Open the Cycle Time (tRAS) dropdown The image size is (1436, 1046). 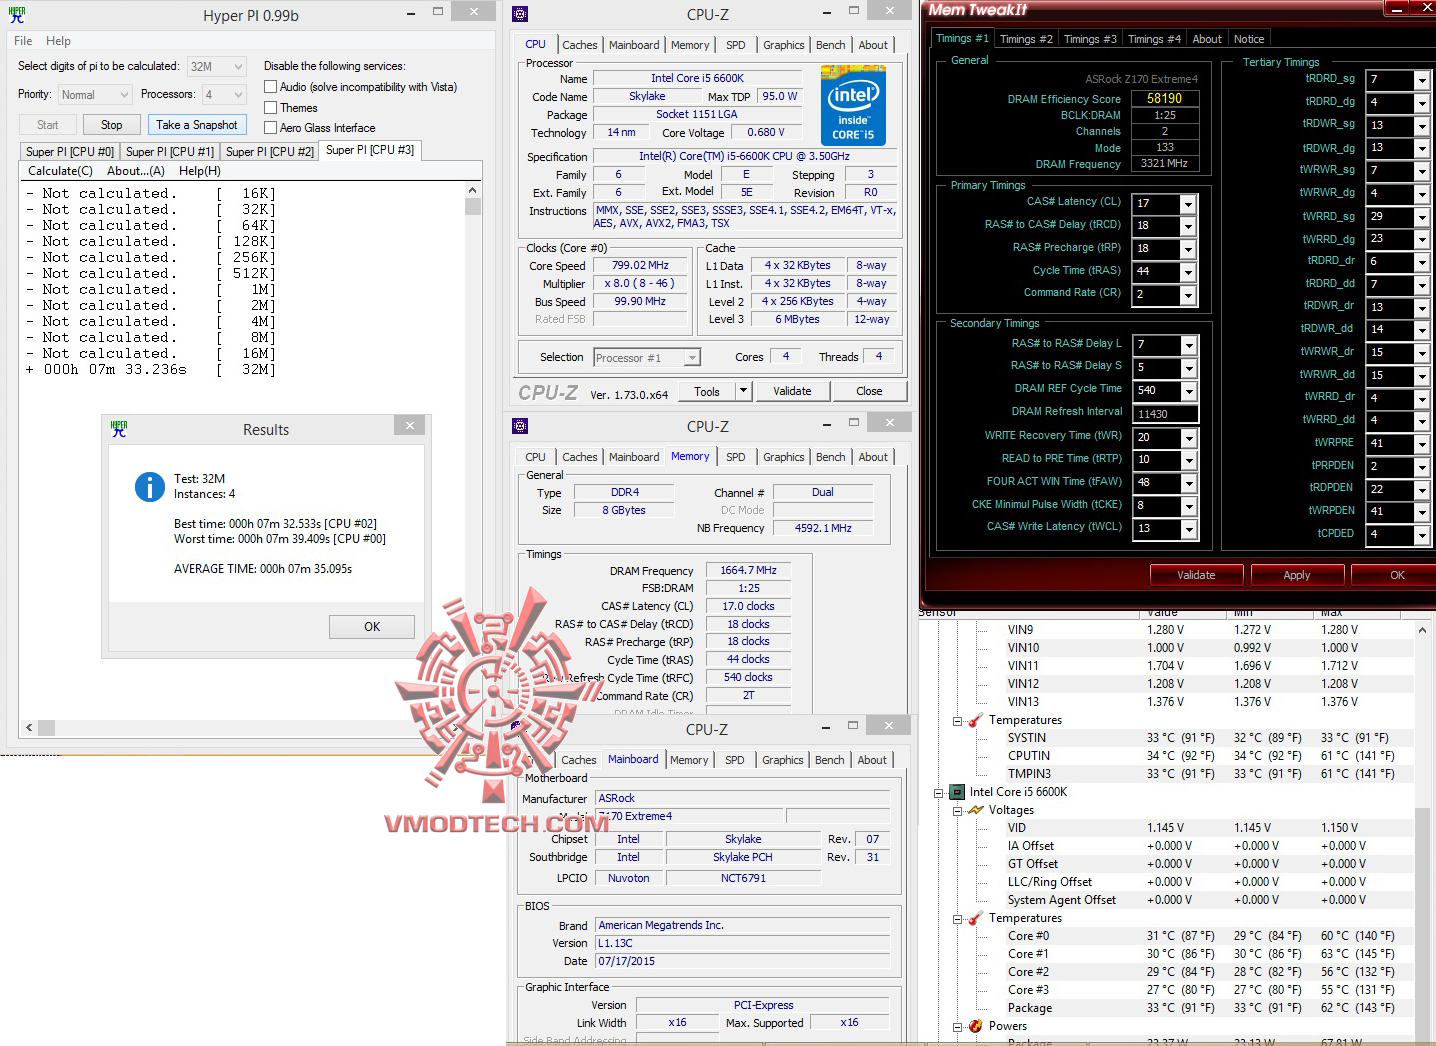pos(1188,272)
